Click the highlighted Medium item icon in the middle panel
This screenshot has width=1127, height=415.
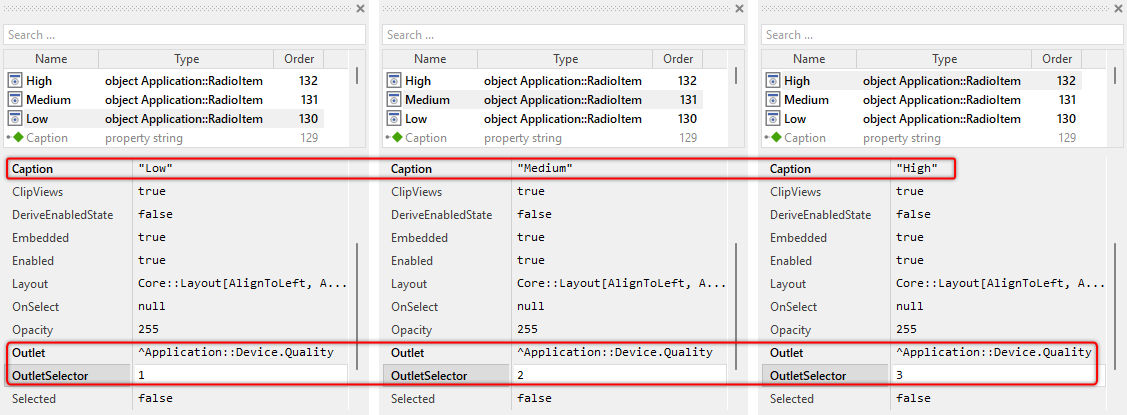pos(394,100)
